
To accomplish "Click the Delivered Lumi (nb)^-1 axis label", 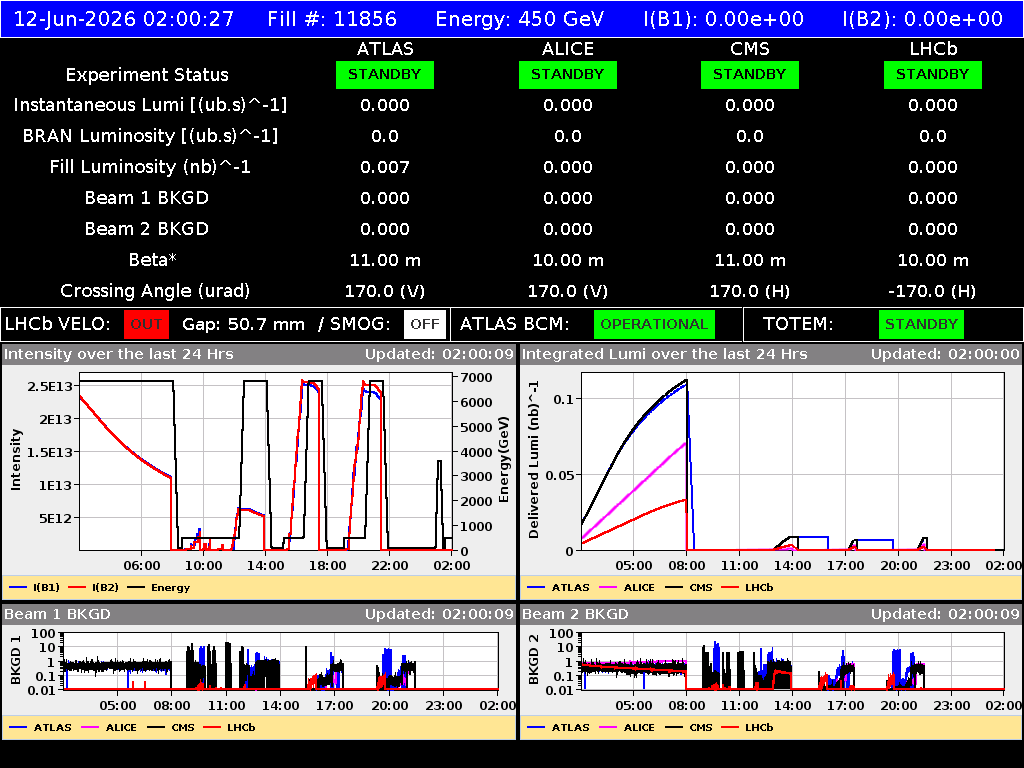I will pos(534,460).
